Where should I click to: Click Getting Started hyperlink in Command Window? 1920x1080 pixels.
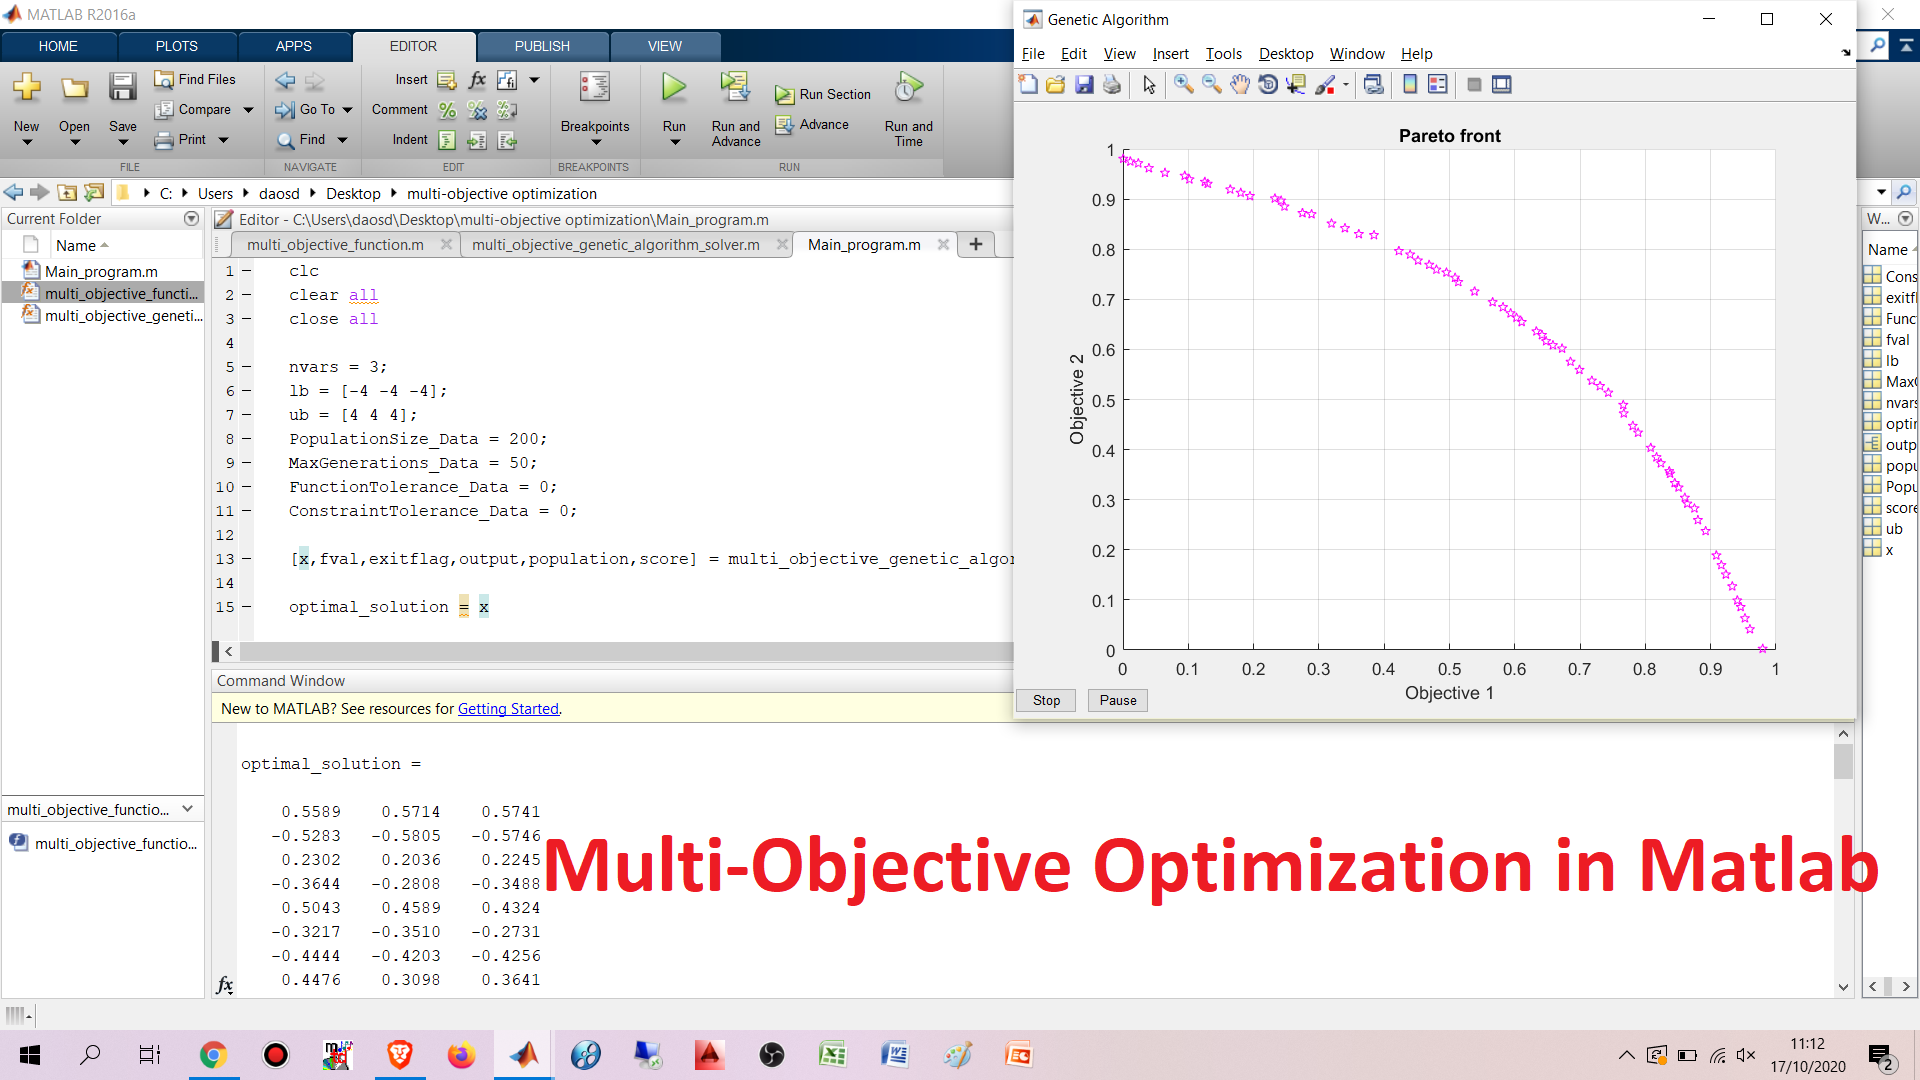pos(506,708)
